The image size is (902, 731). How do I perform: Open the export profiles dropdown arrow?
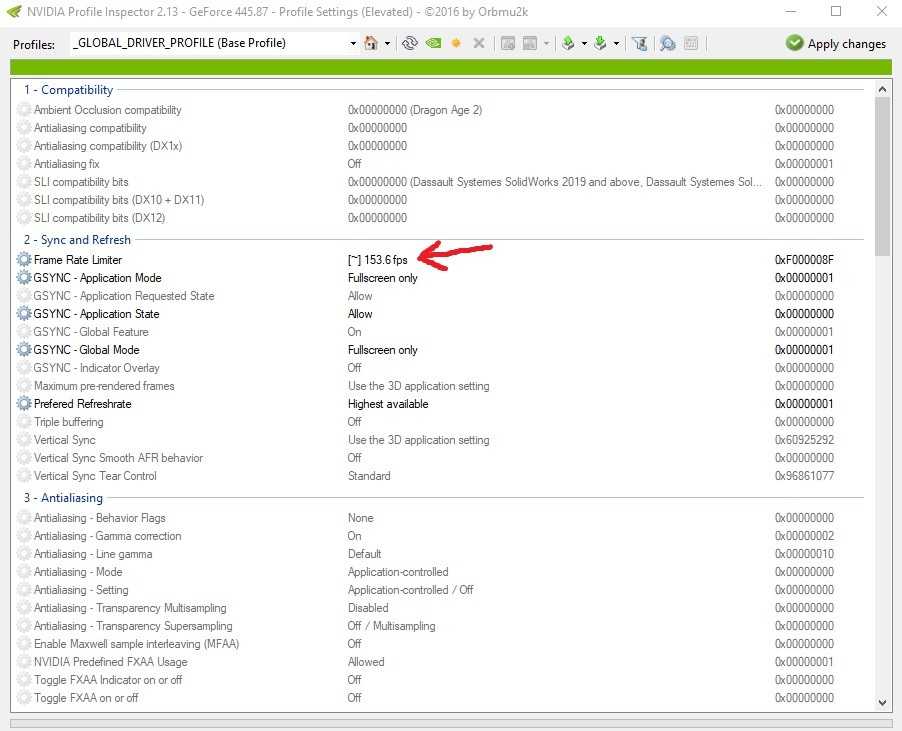(x=582, y=43)
